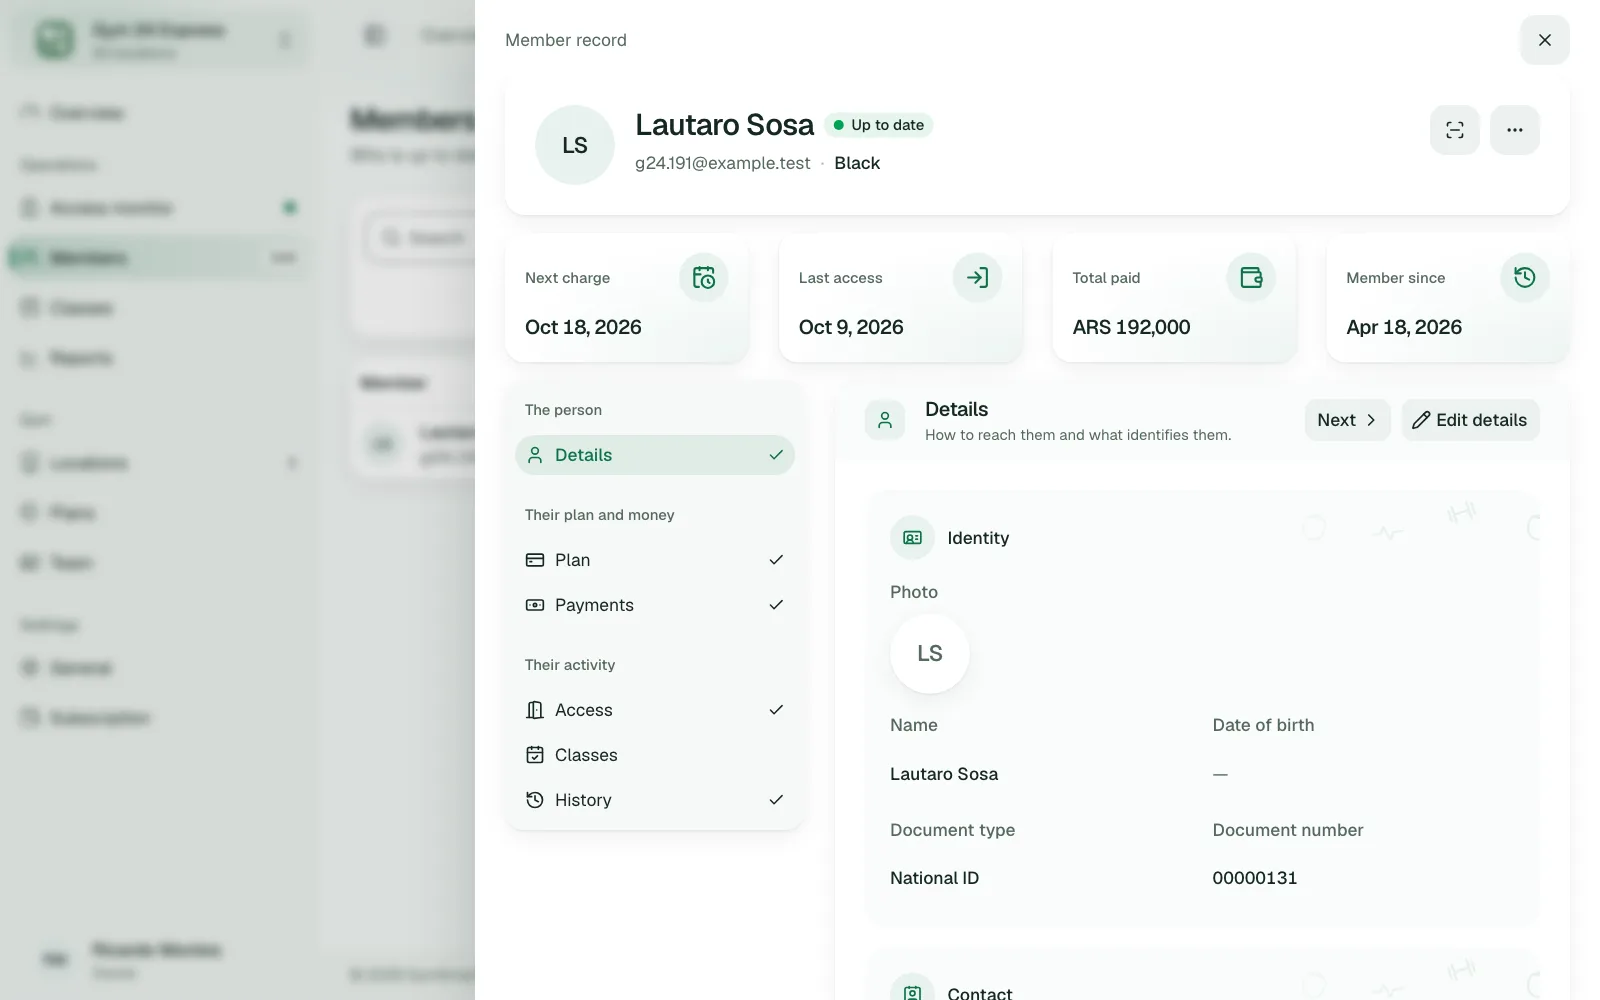The image size is (1600, 1000).
Task: Click the pencil icon in Edit details
Action: click(1421, 420)
